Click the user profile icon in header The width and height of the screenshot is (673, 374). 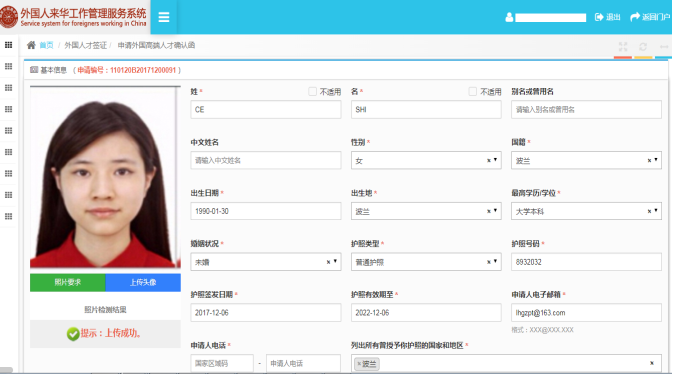click(x=509, y=18)
